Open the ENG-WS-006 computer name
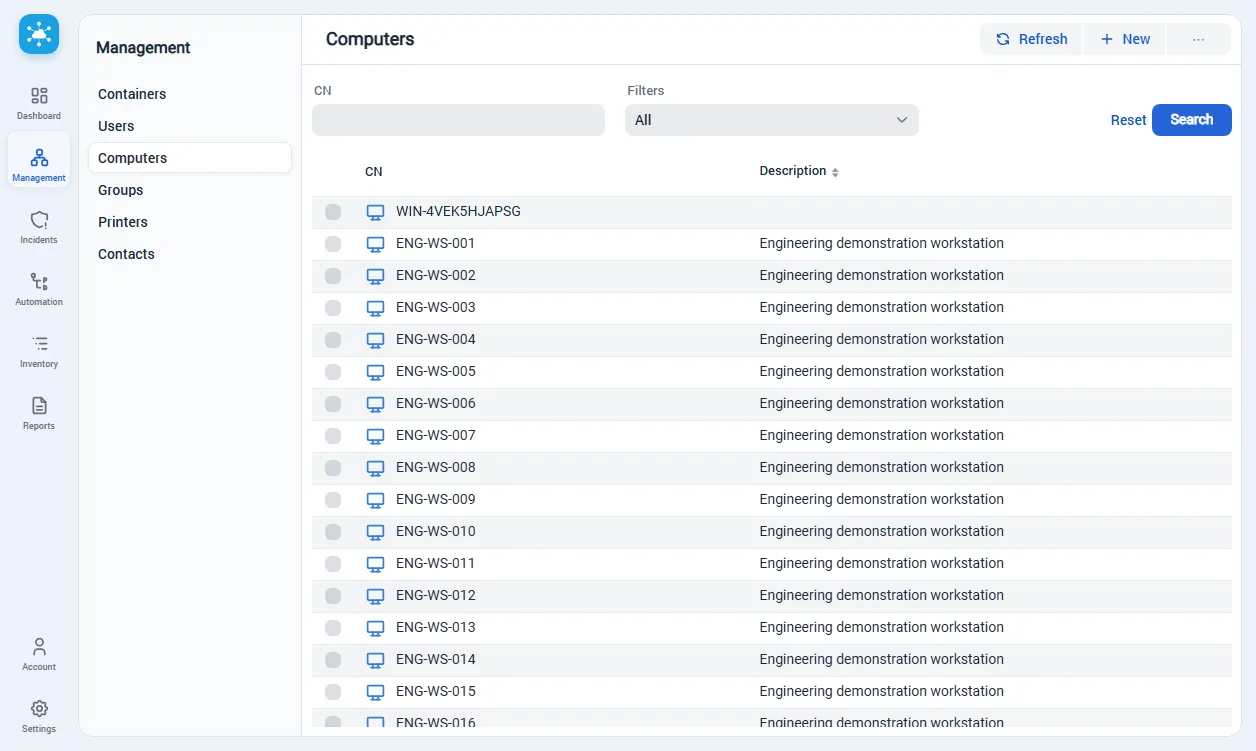 [x=436, y=403]
